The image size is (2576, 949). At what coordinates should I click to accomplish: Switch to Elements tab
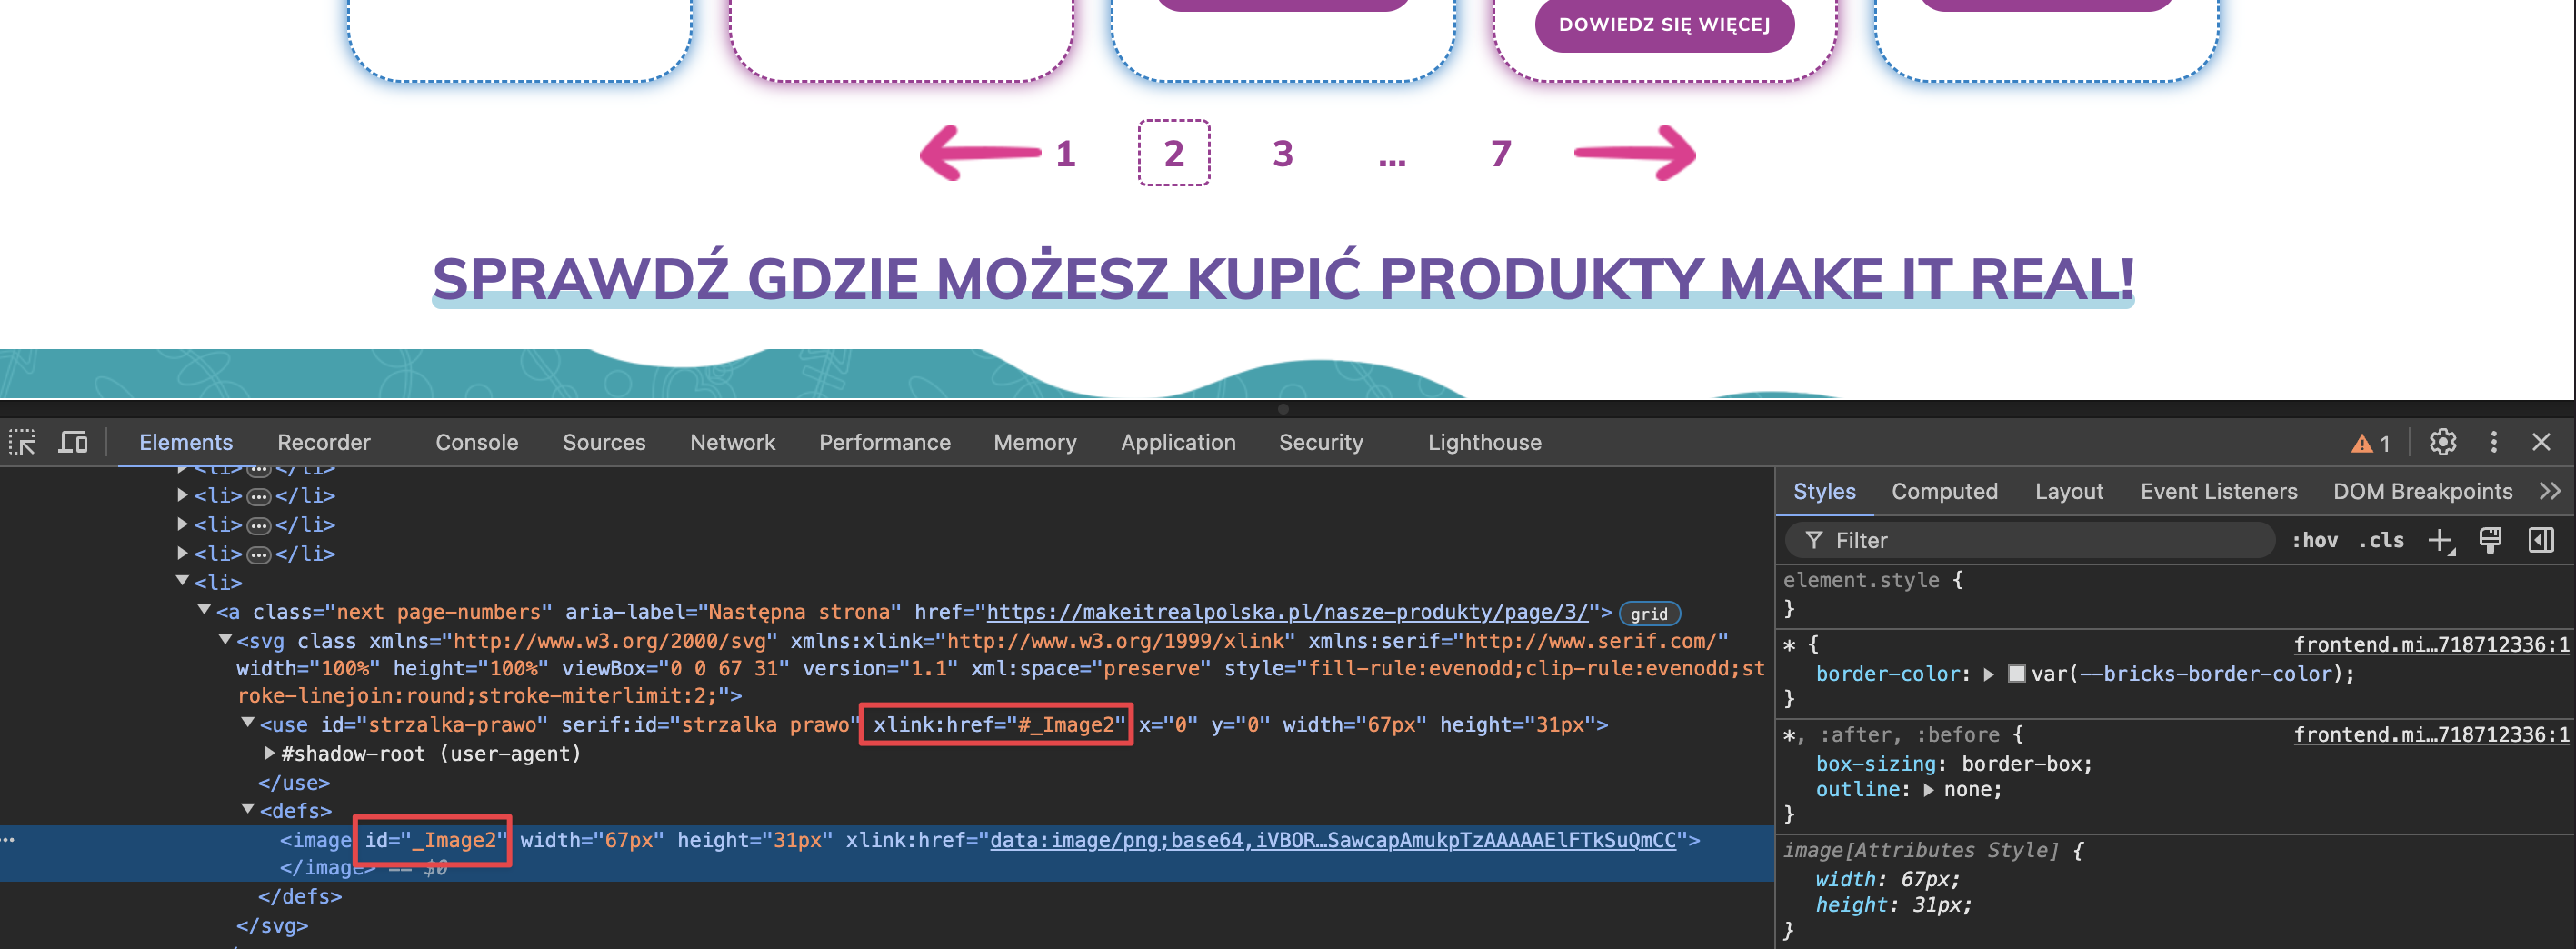coord(186,442)
